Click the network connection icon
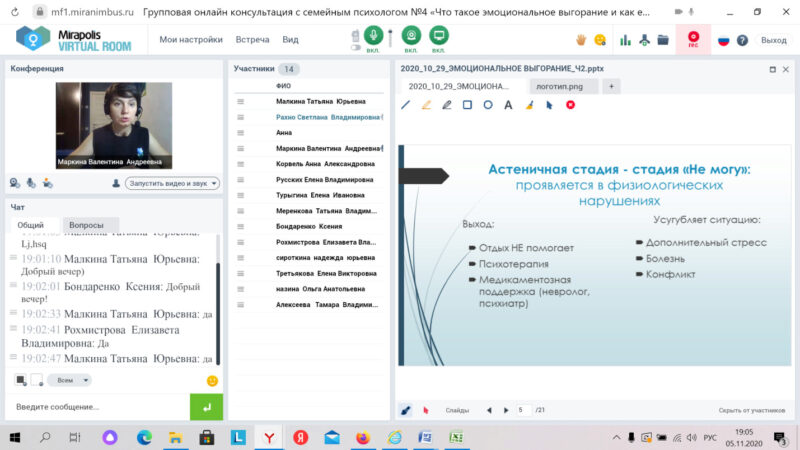 [644, 40]
